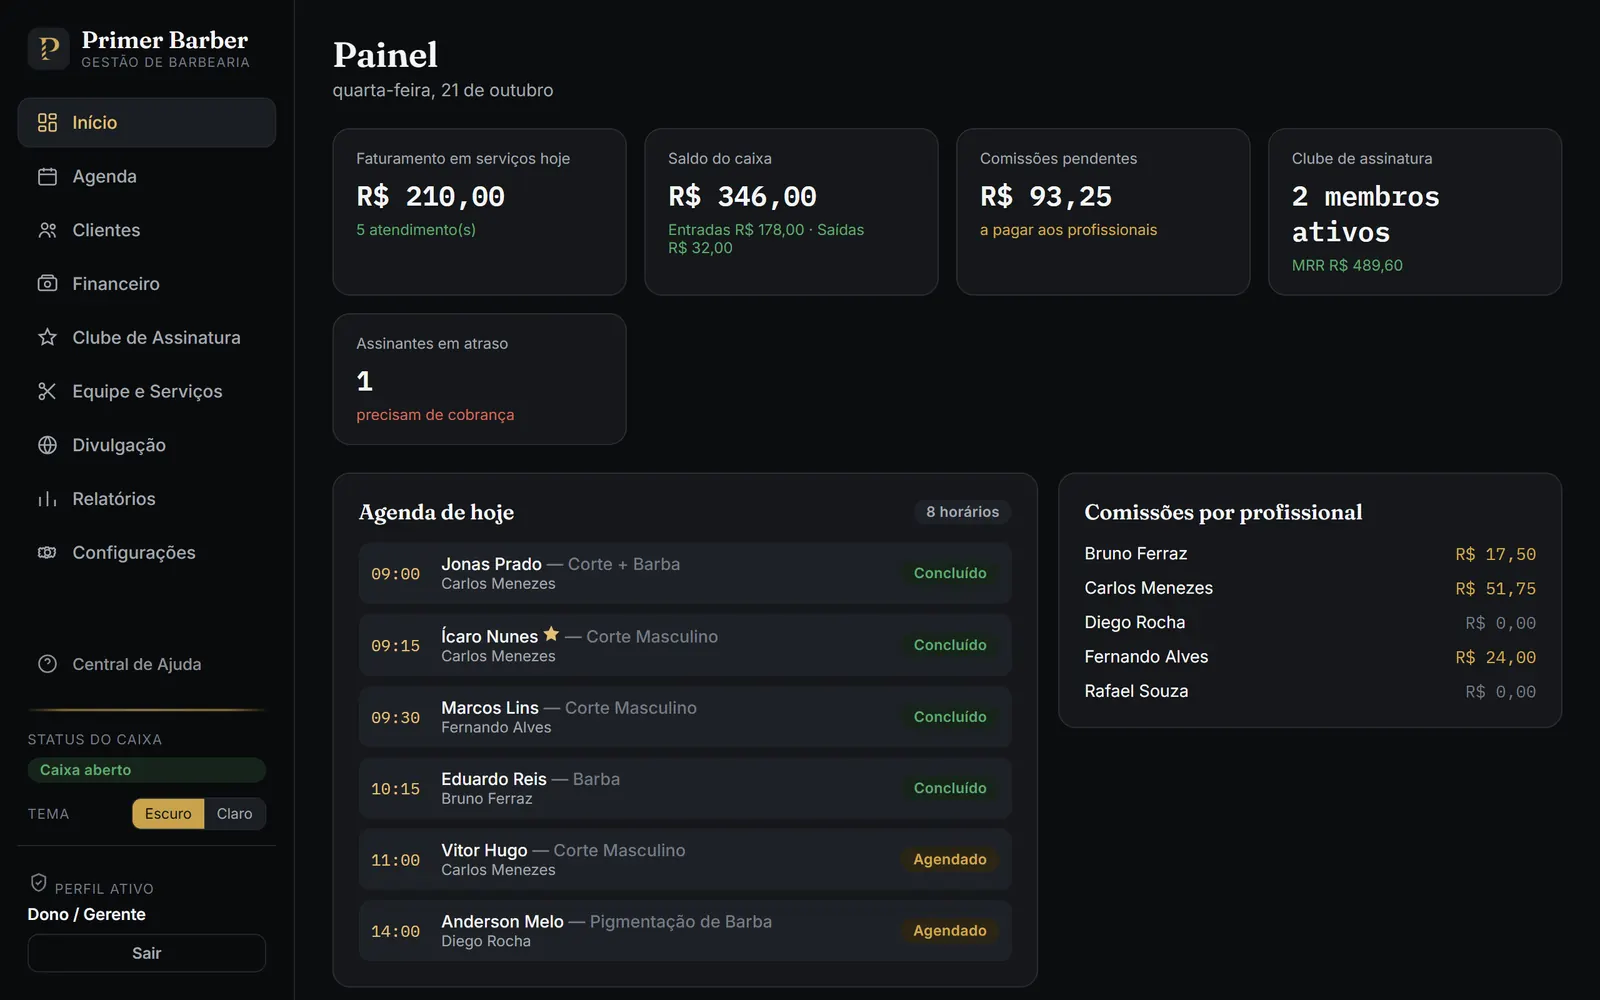Click the Dono / Gerente profile label
The width and height of the screenshot is (1600, 1000).
(x=87, y=914)
